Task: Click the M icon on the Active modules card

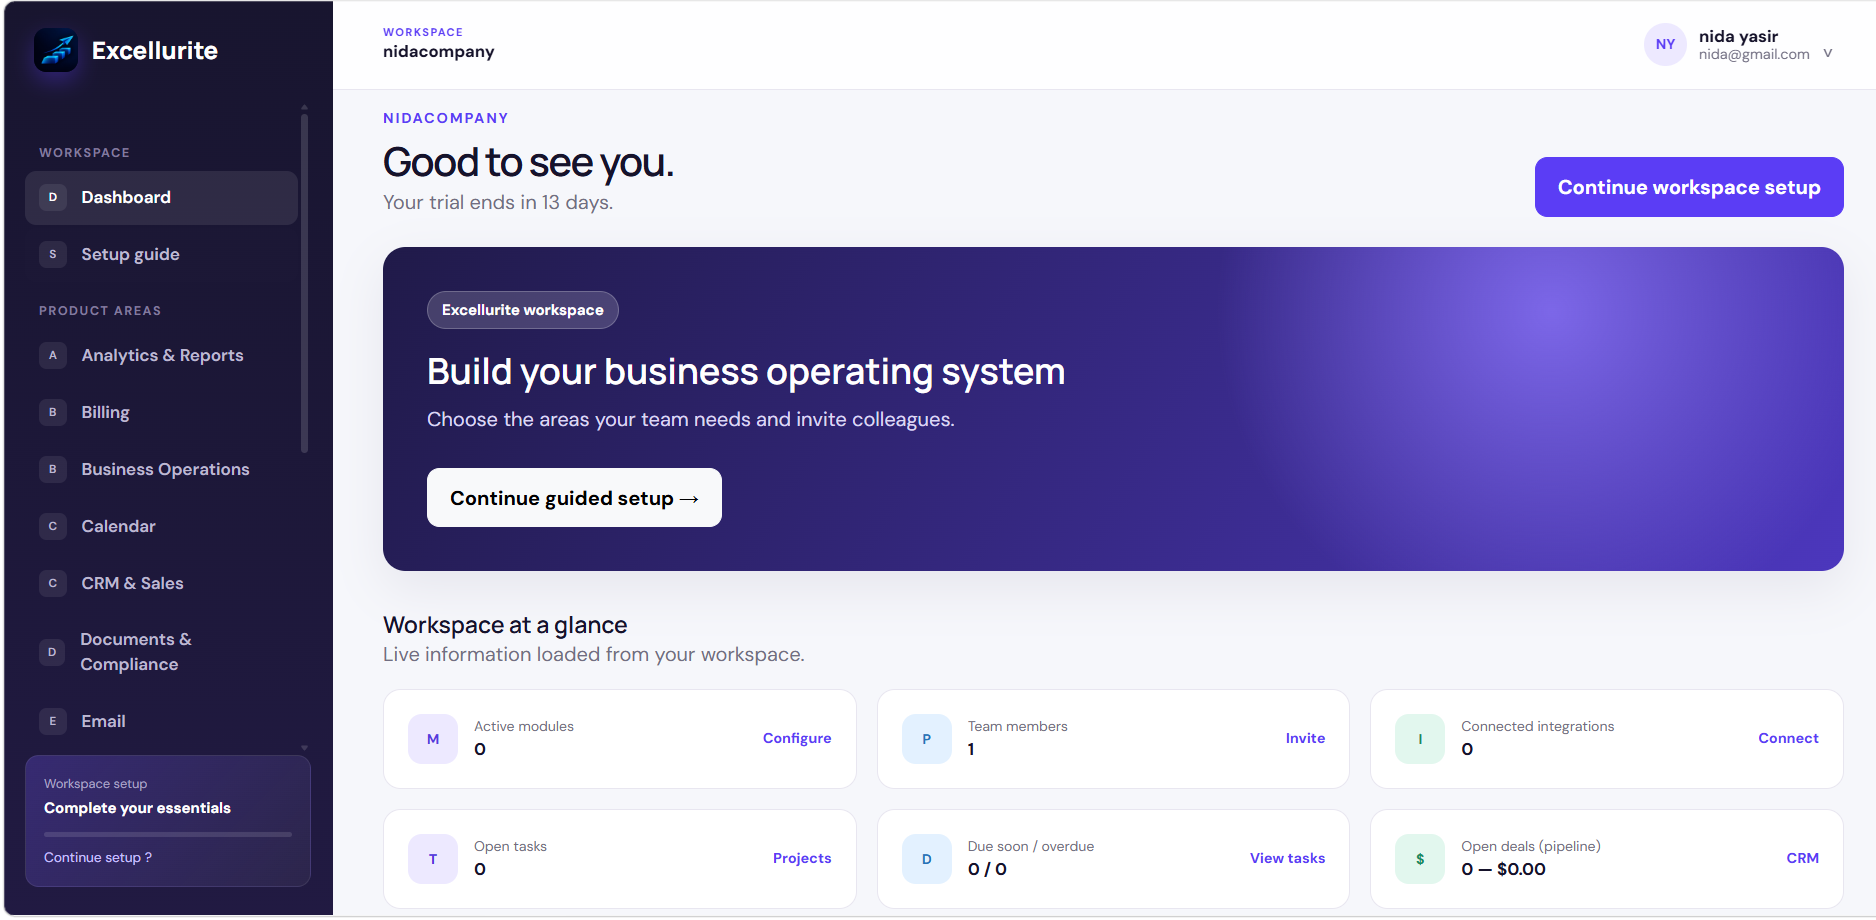Action: pyautogui.click(x=433, y=739)
